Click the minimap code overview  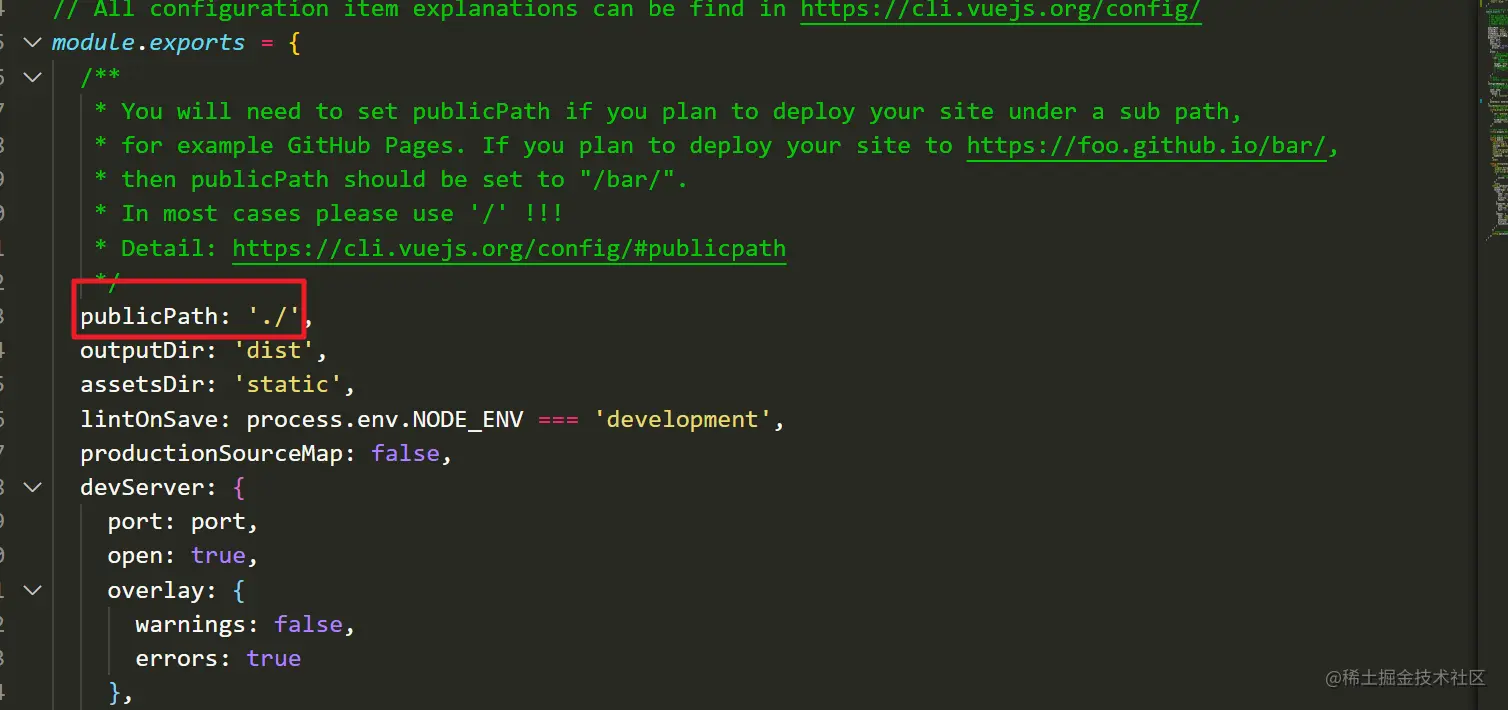pyautogui.click(x=1493, y=120)
